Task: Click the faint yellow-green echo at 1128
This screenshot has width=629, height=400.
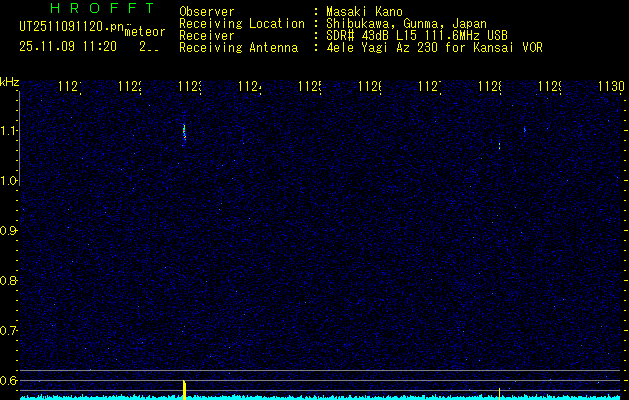Action: click(499, 146)
